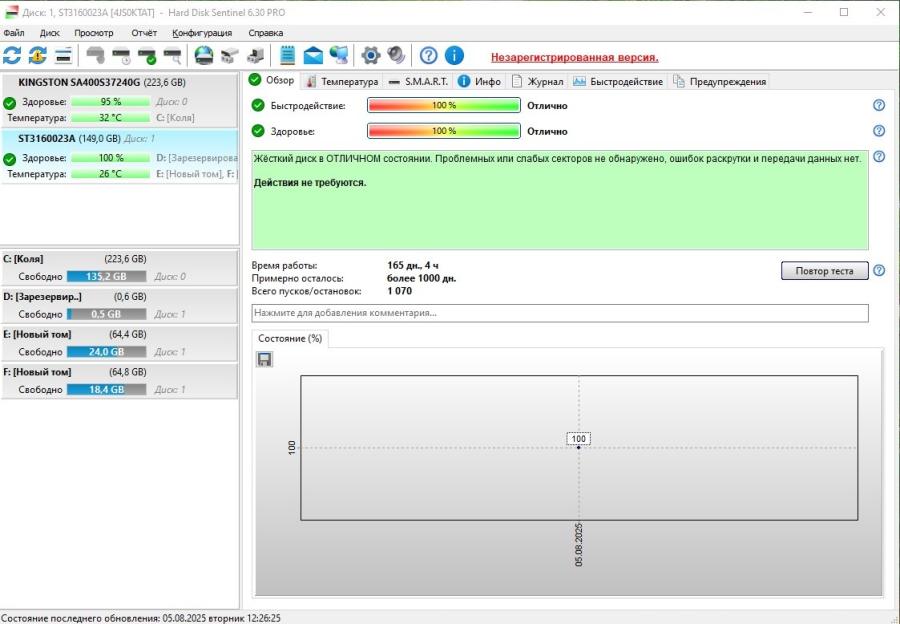Click the comment input field
Screen dimensions: 900x624
560,313
